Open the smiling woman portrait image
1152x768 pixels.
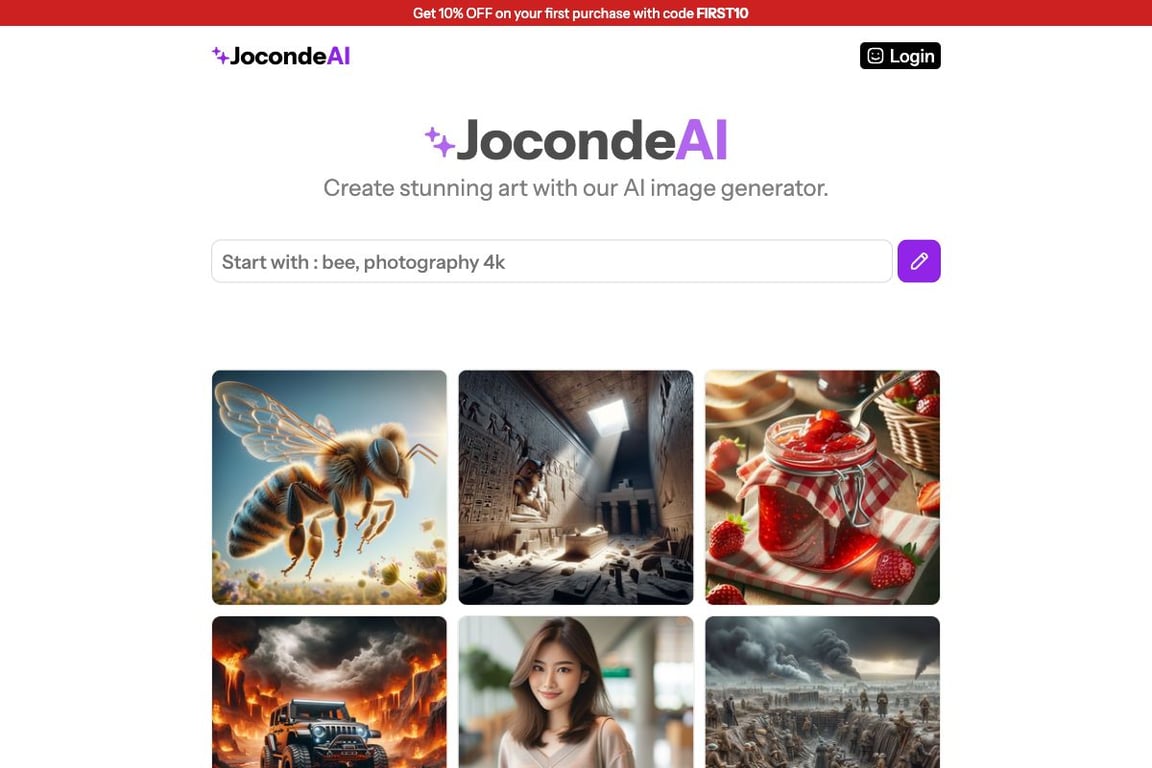[575, 692]
